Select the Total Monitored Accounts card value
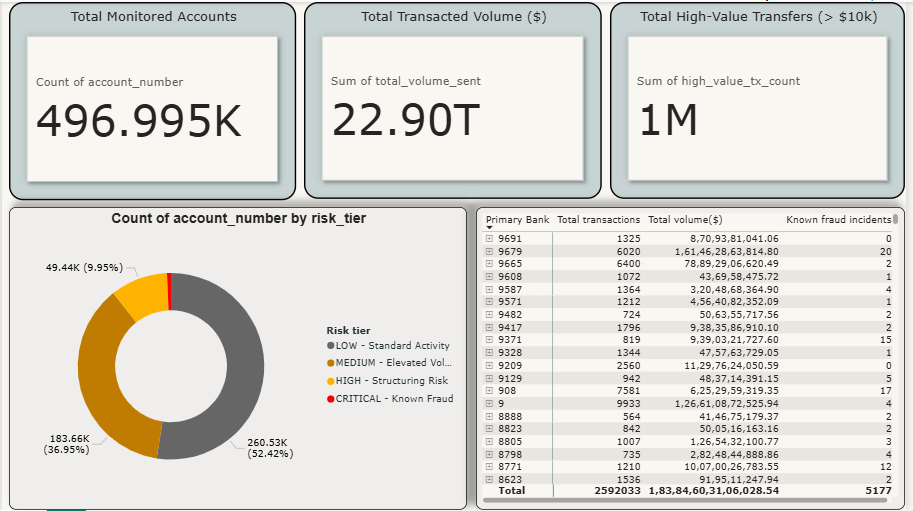 point(139,121)
